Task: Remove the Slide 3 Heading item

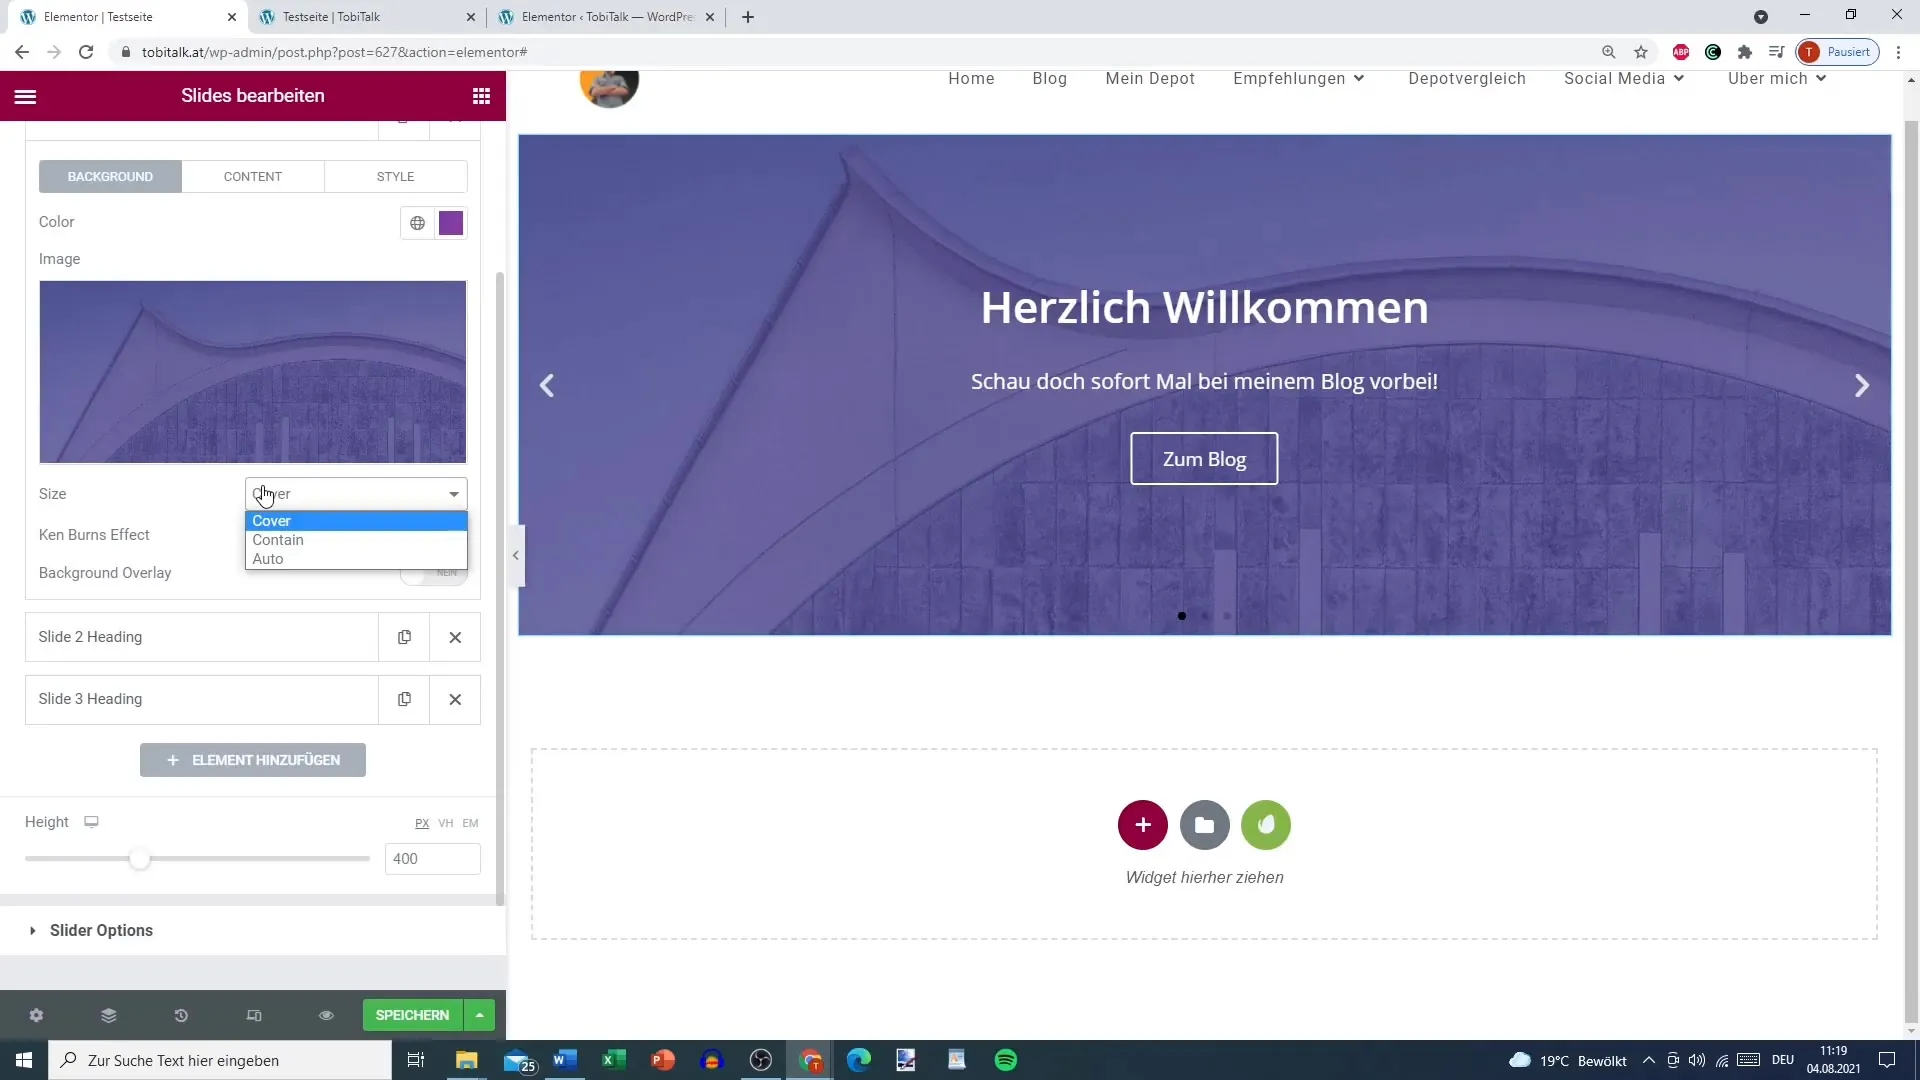Action: (455, 699)
